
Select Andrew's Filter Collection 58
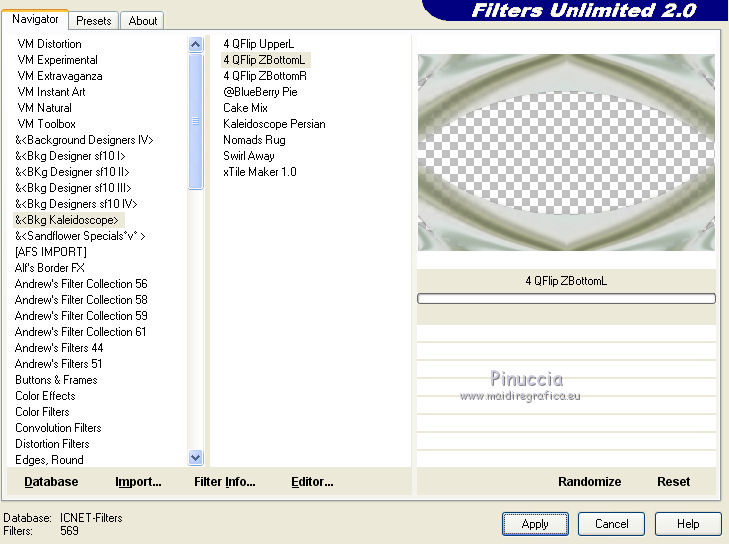tap(81, 300)
